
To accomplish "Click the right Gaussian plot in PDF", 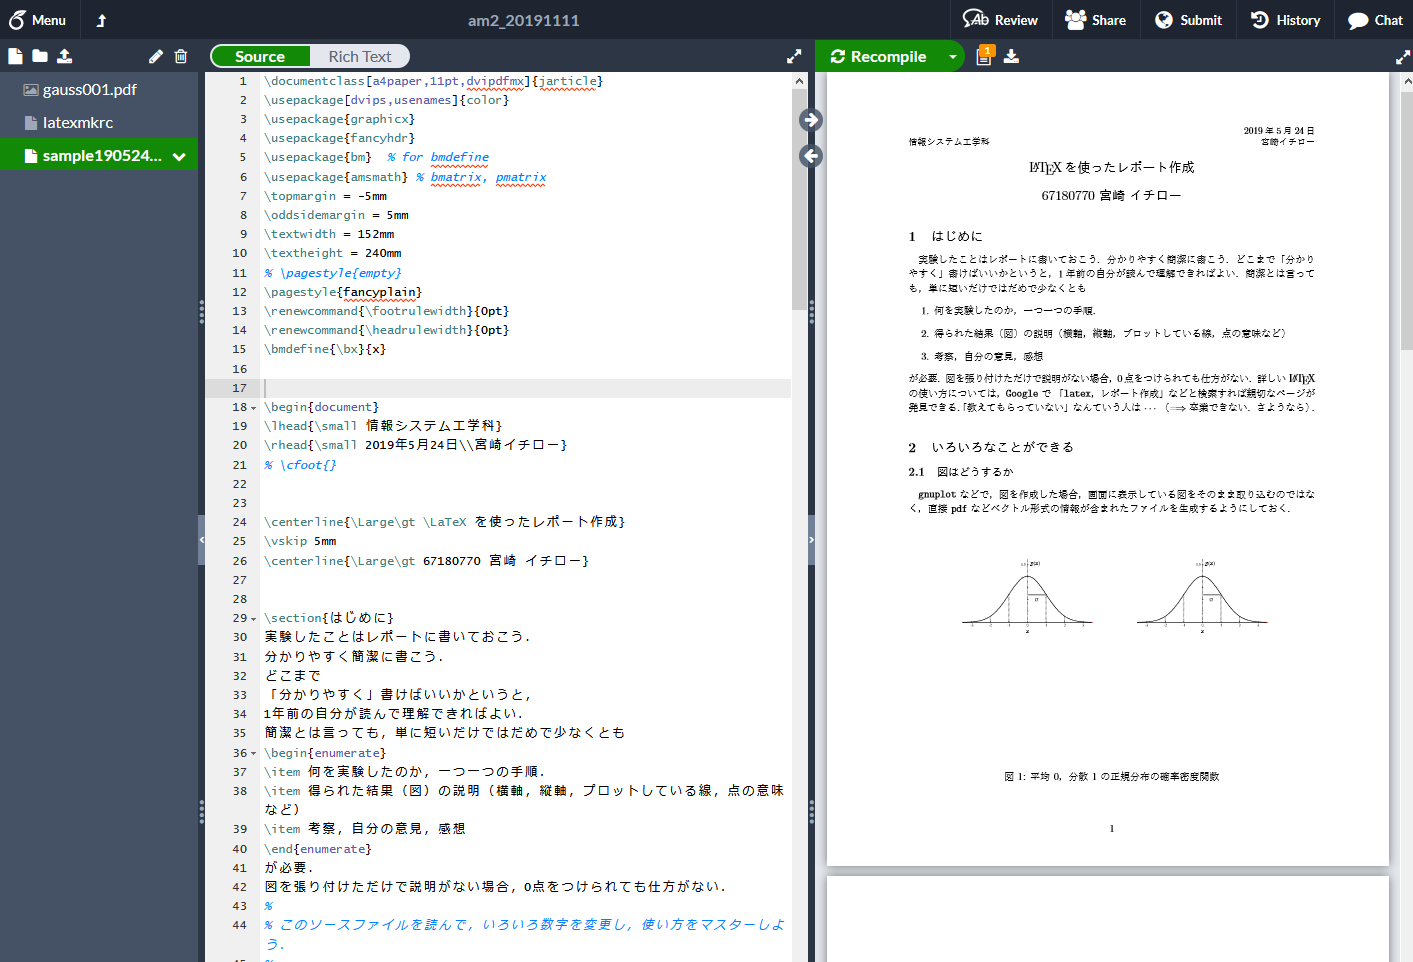I will 1202,596.
